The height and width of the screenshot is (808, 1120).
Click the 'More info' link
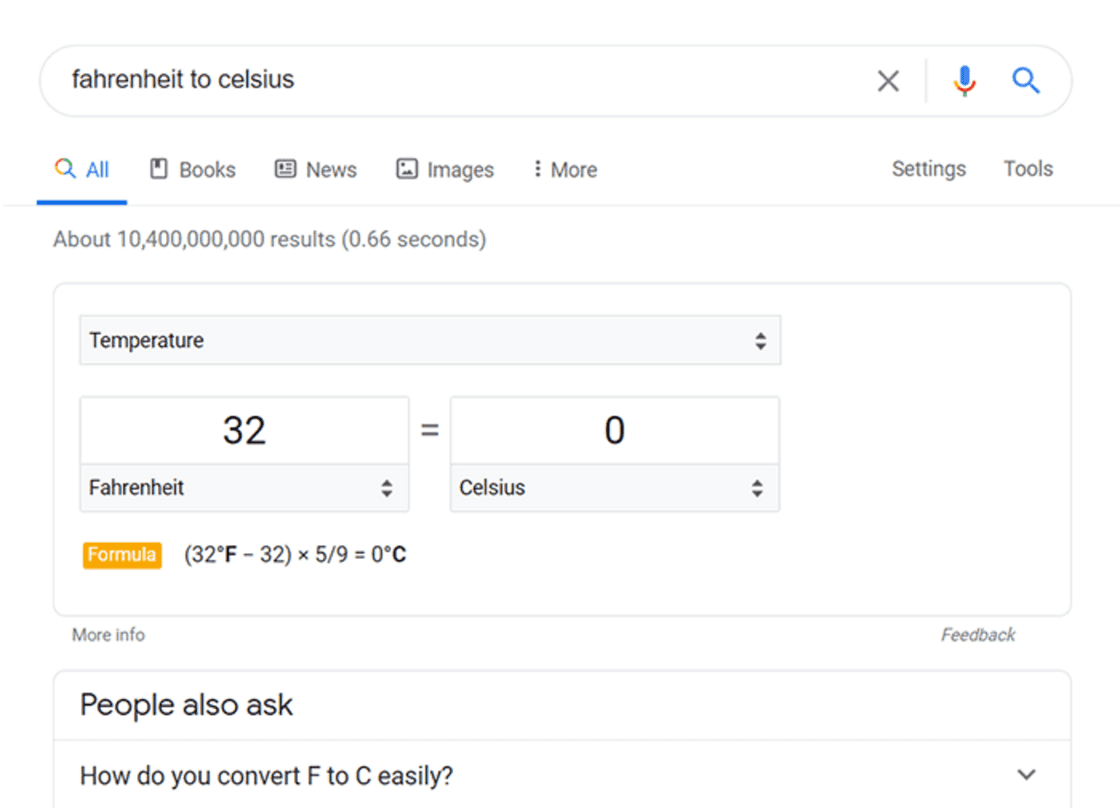(x=107, y=634)
